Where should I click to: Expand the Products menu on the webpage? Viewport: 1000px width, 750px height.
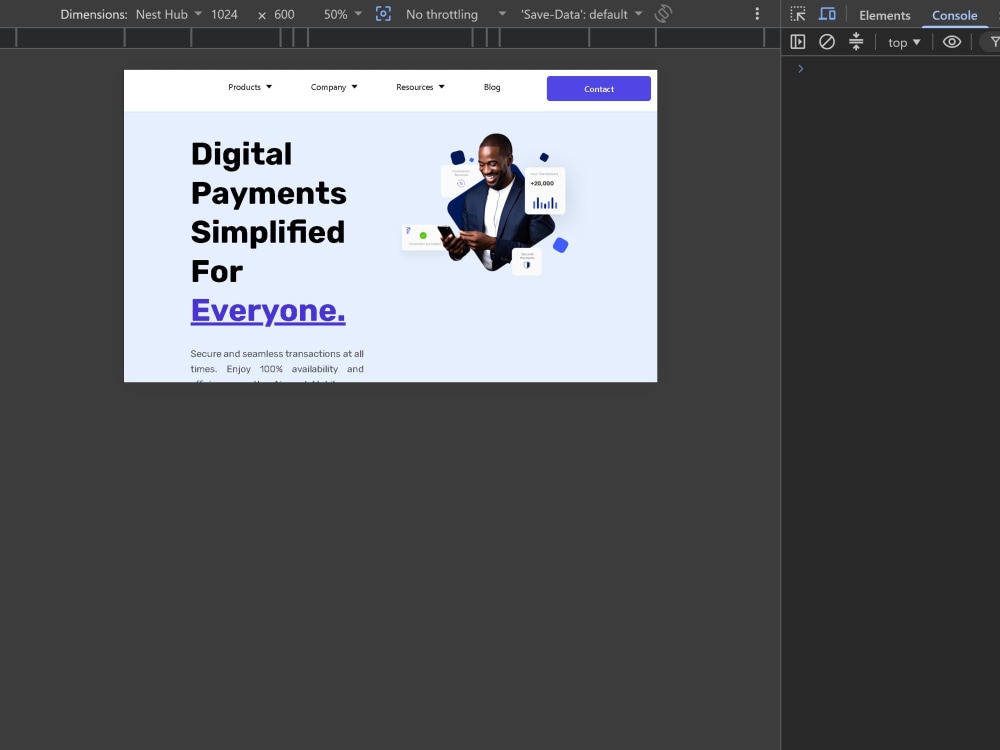click(250, 87)
